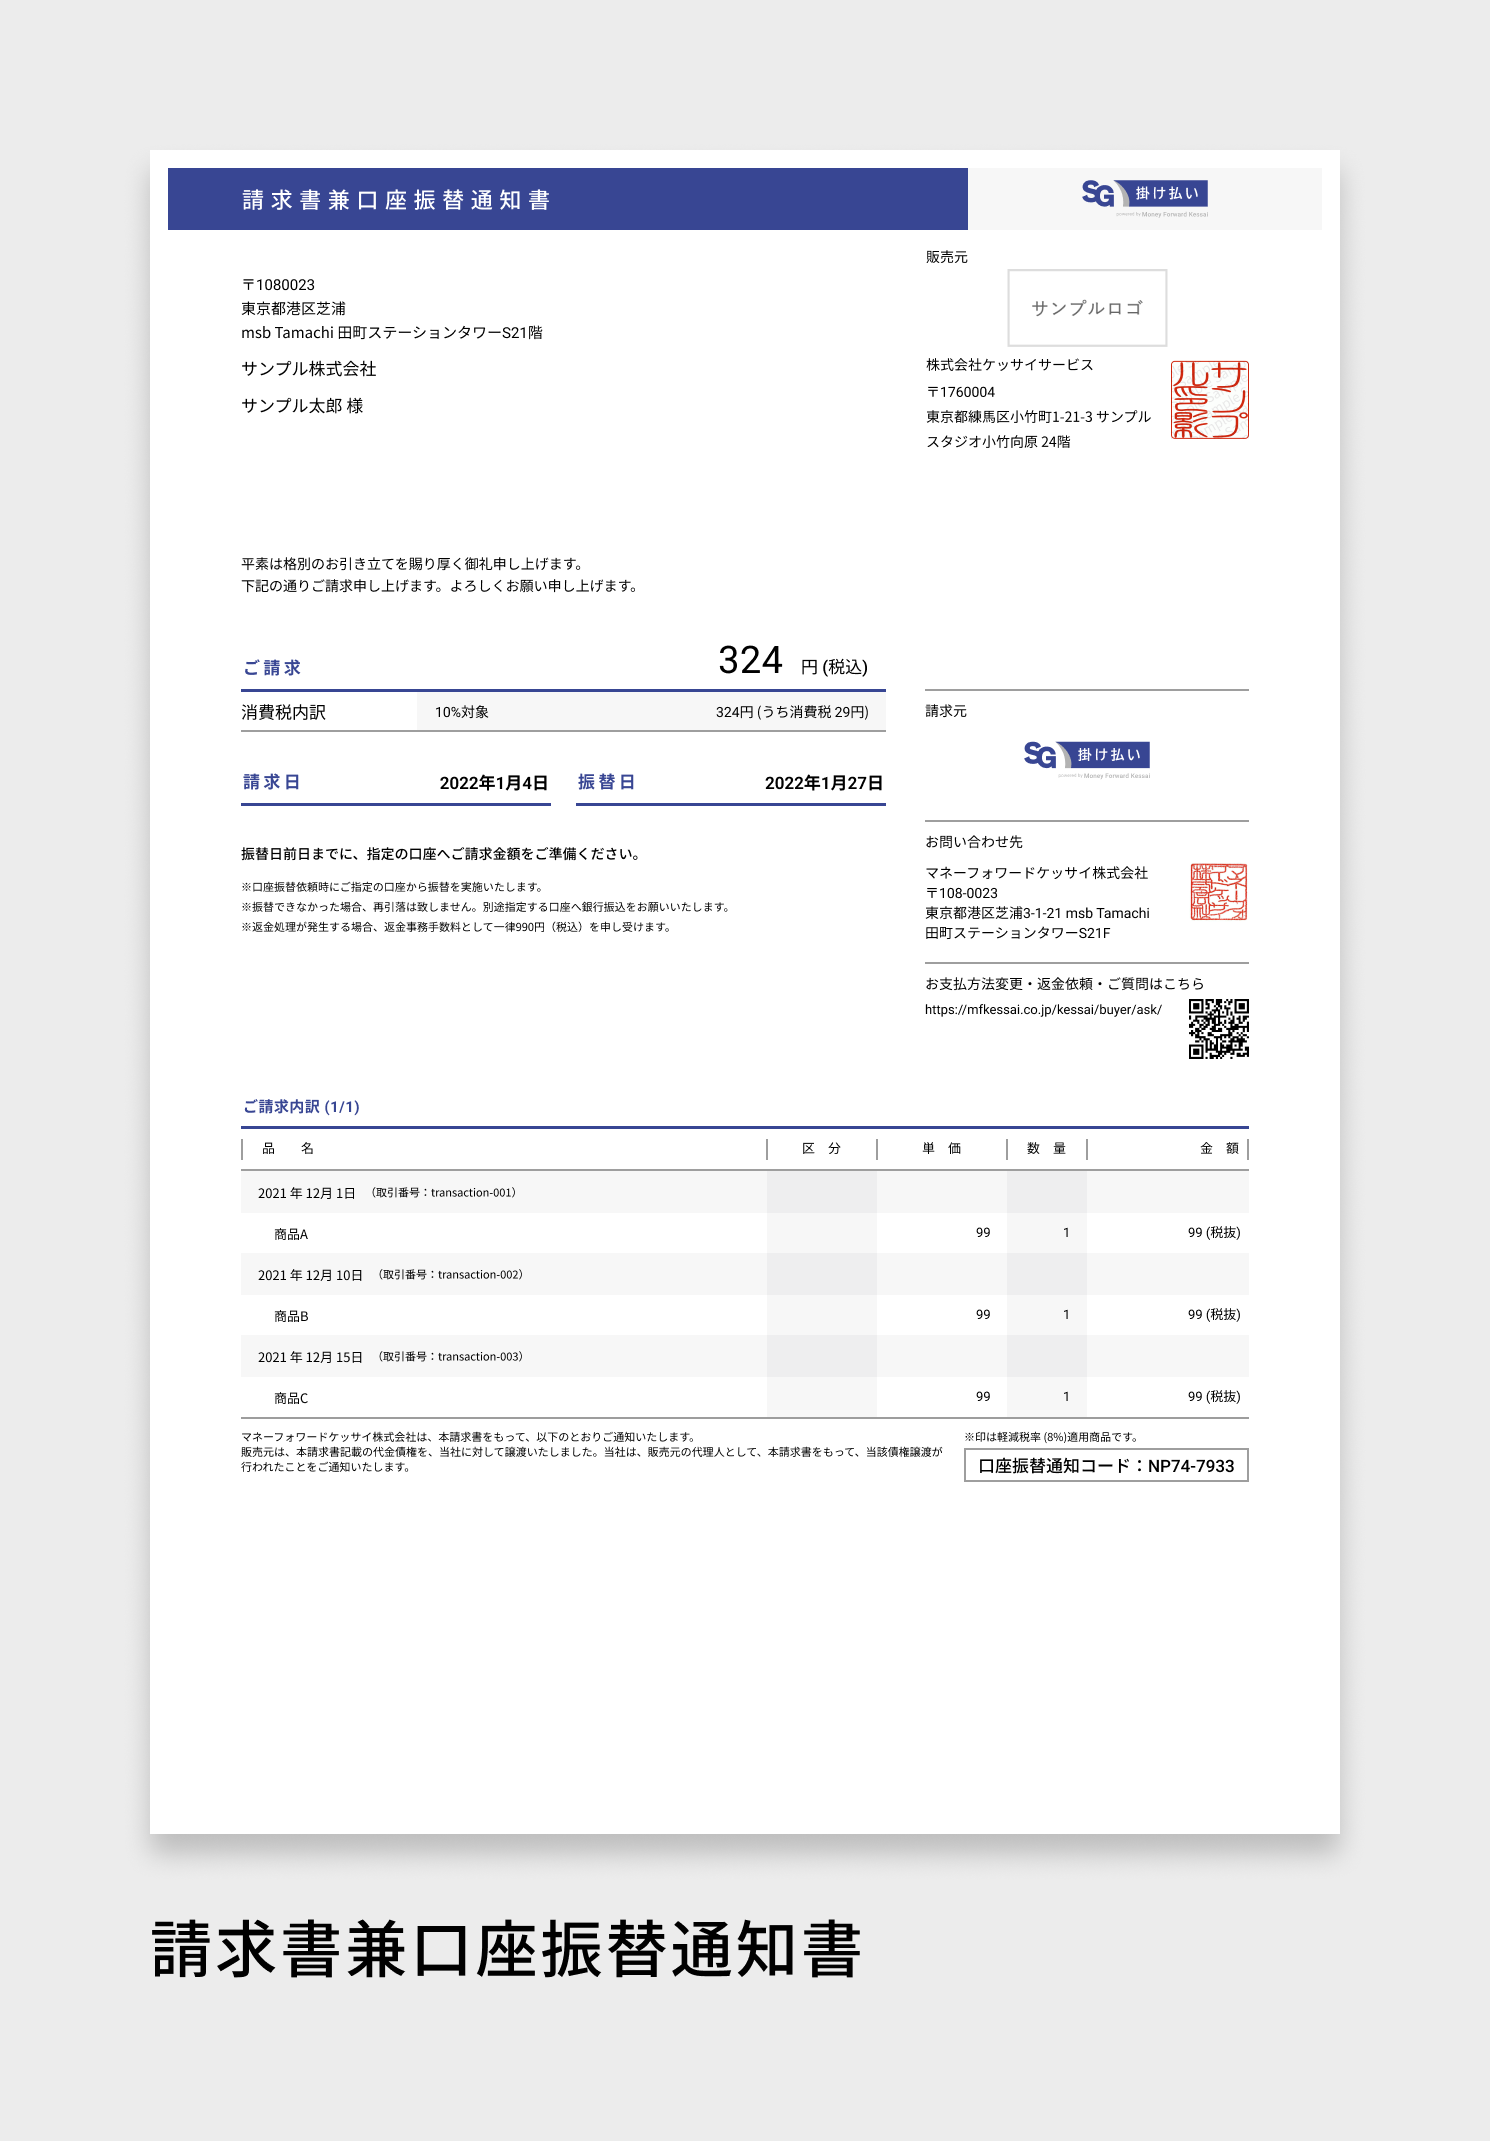Click the お支払方法変更・返金依頼 text
Viewport: 1490px width, 2141px height.
[1064, 984]
